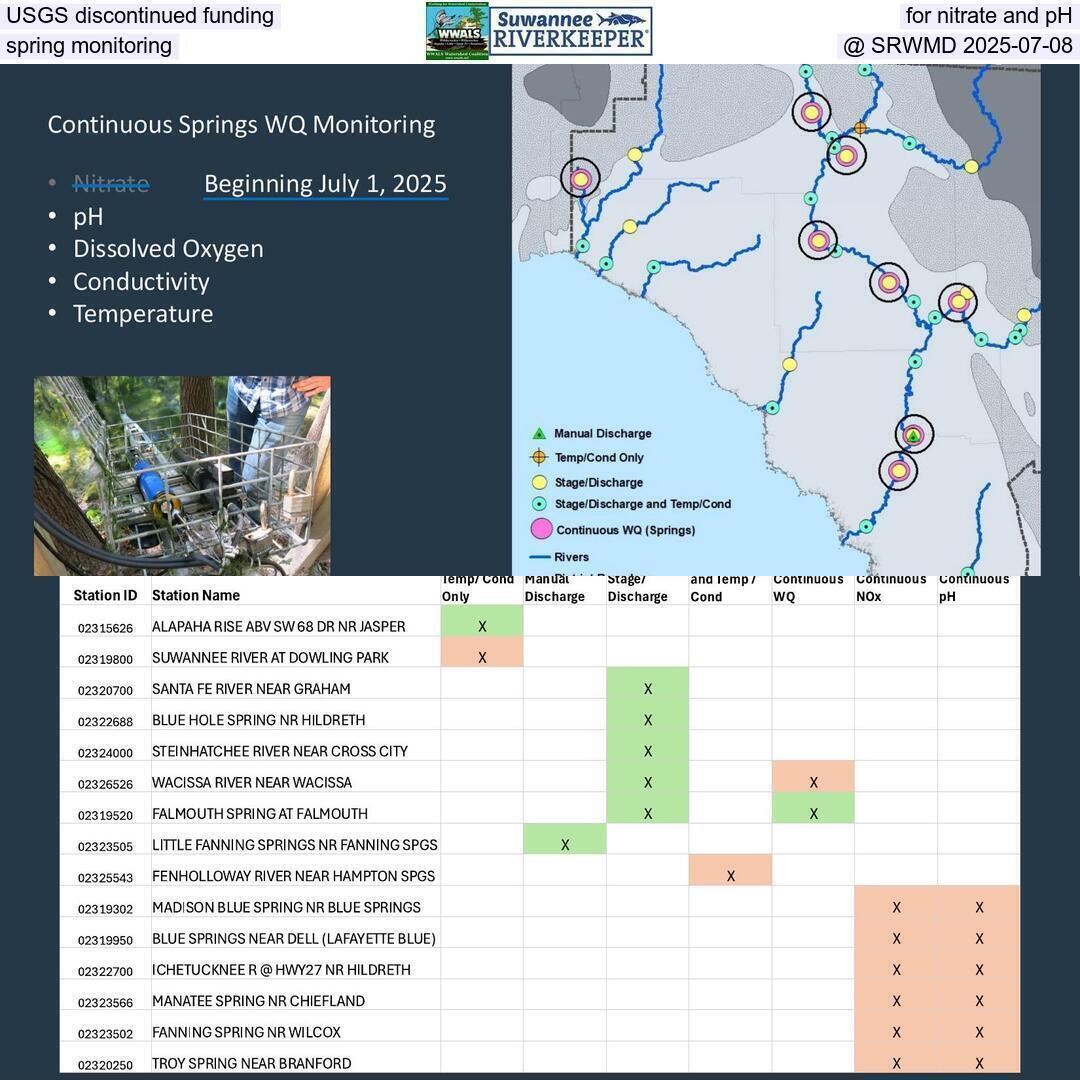This screenshot has width=1080, height=1080.
Task: Click the green X cell in Alapaha Rise row
Action: point(482,621)
